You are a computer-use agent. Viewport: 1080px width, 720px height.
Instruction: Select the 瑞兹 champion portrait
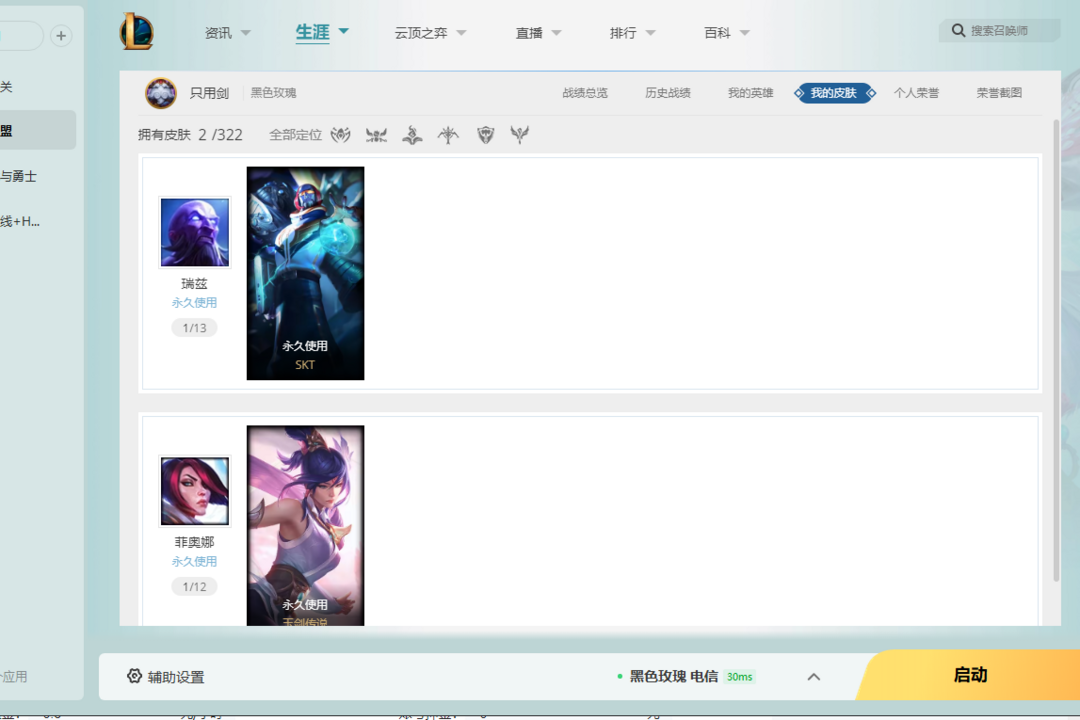coord(195,232)
